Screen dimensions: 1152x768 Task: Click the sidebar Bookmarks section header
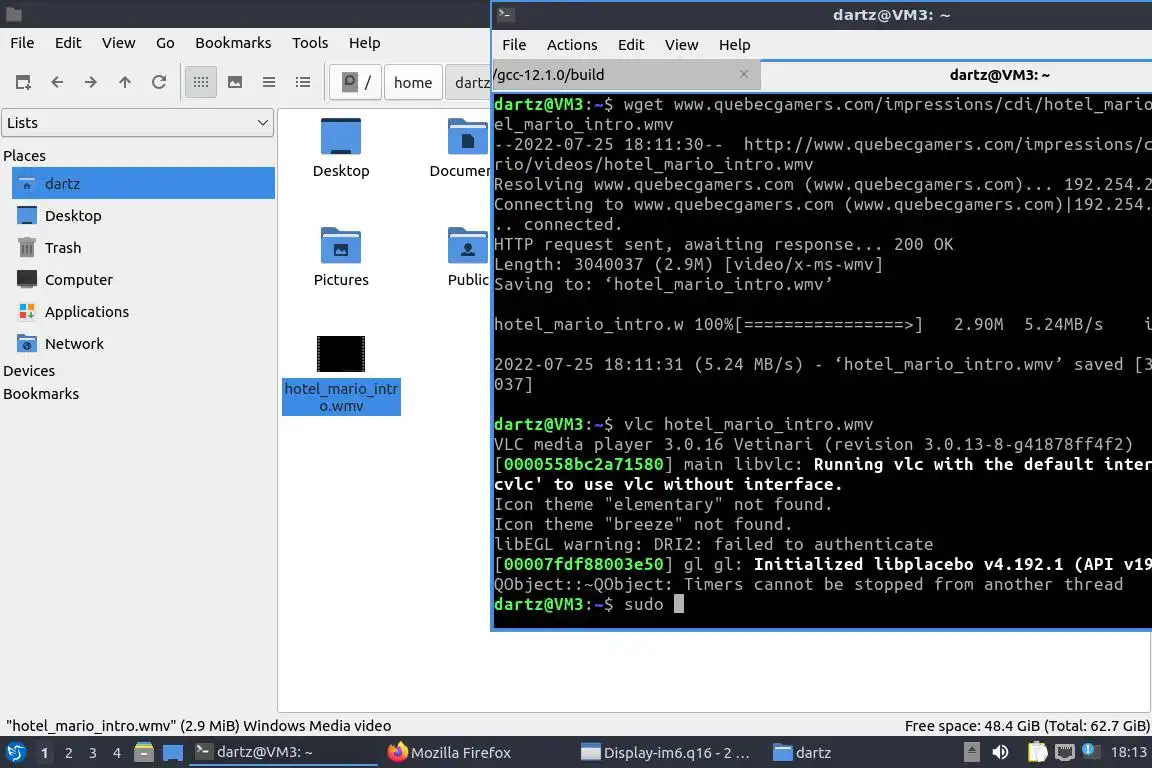click(x=41, y=393)
